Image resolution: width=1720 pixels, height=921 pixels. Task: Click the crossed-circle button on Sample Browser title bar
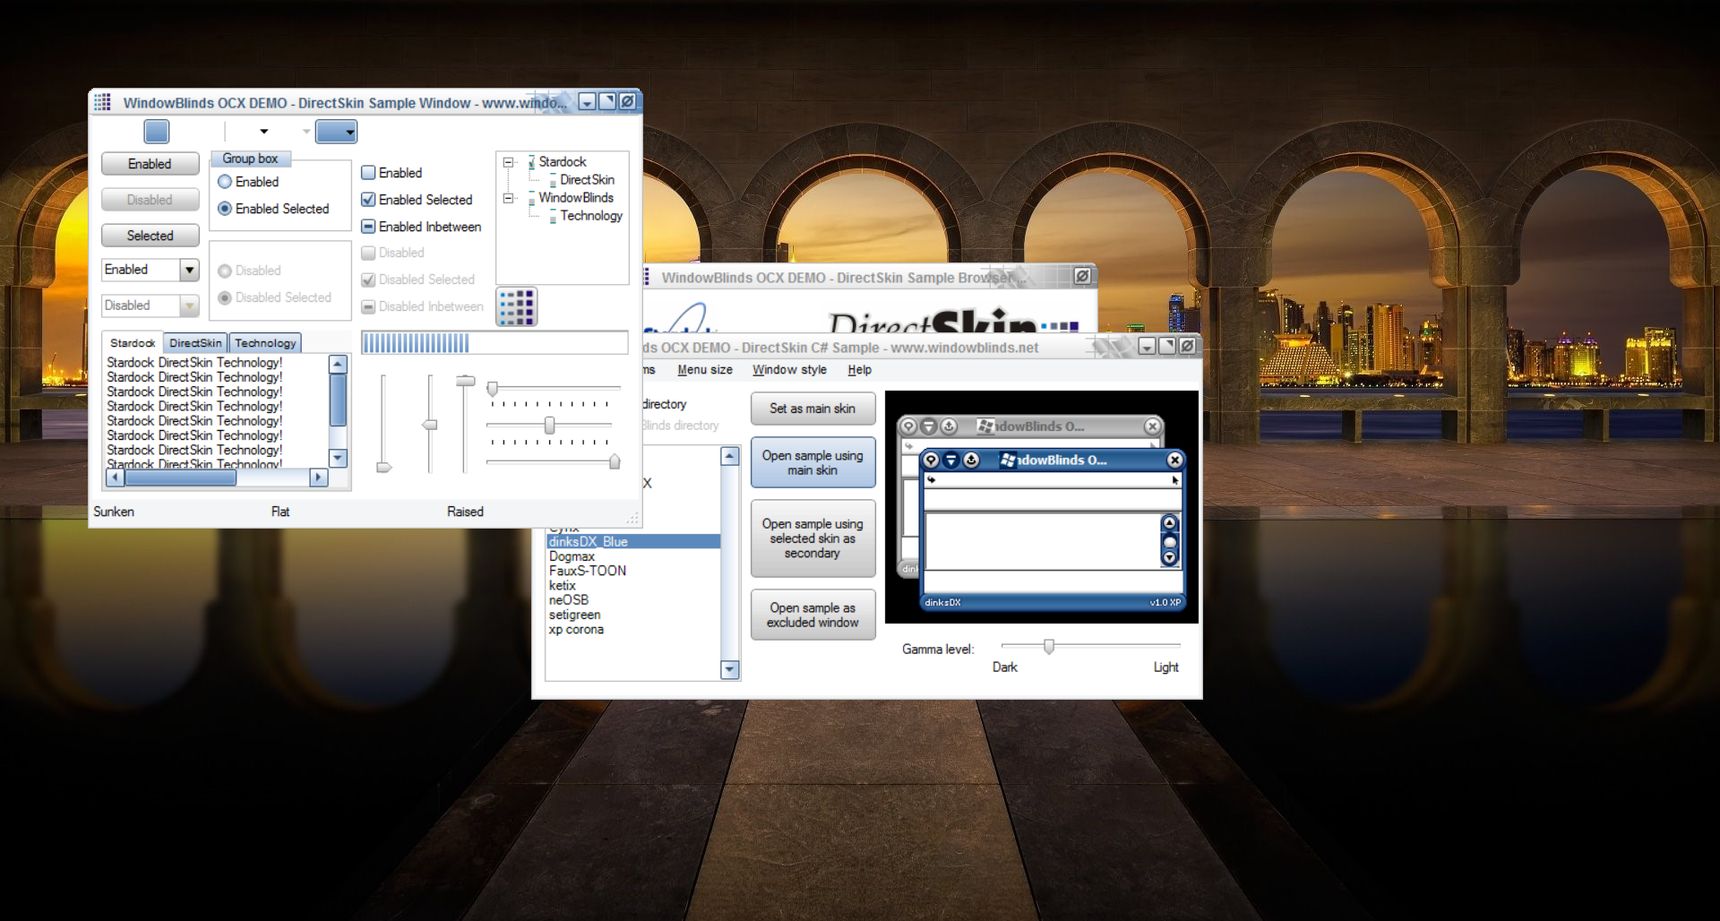(1081, 276)
